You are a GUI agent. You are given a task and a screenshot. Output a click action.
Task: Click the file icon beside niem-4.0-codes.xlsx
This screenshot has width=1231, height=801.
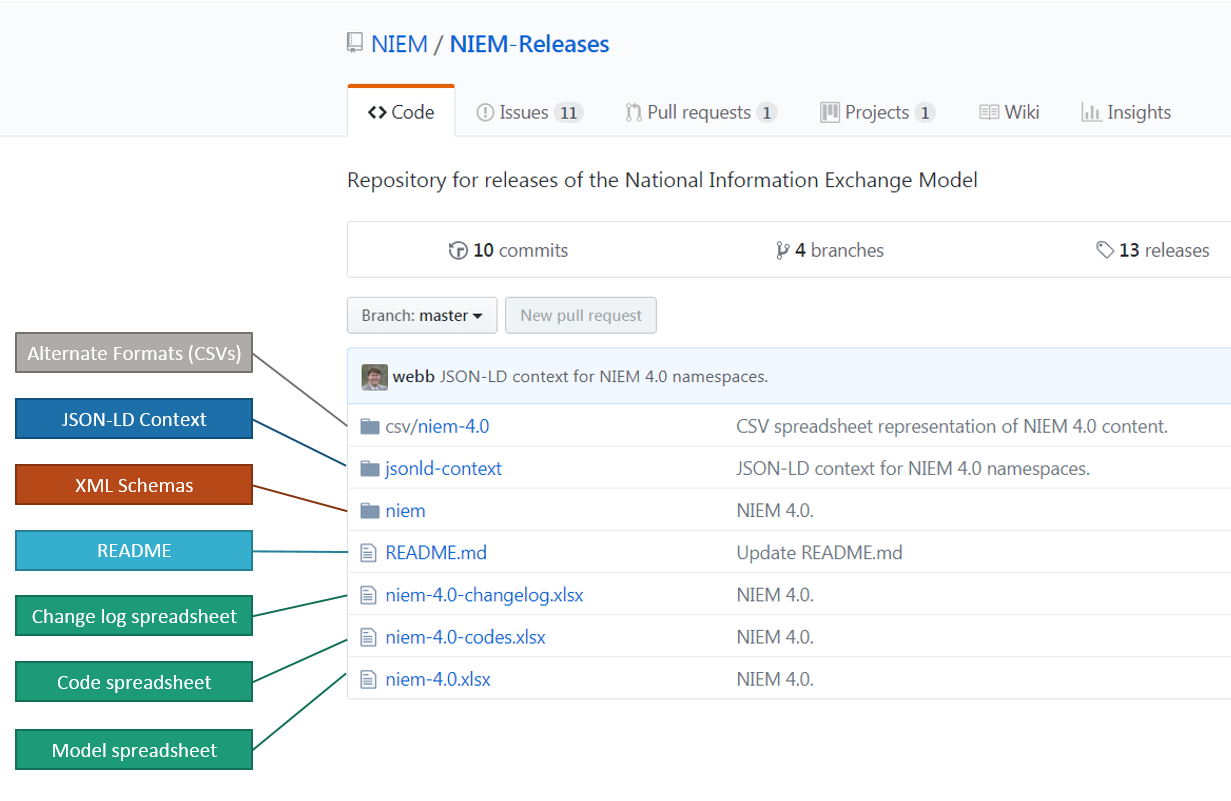[x=368, y=637]
